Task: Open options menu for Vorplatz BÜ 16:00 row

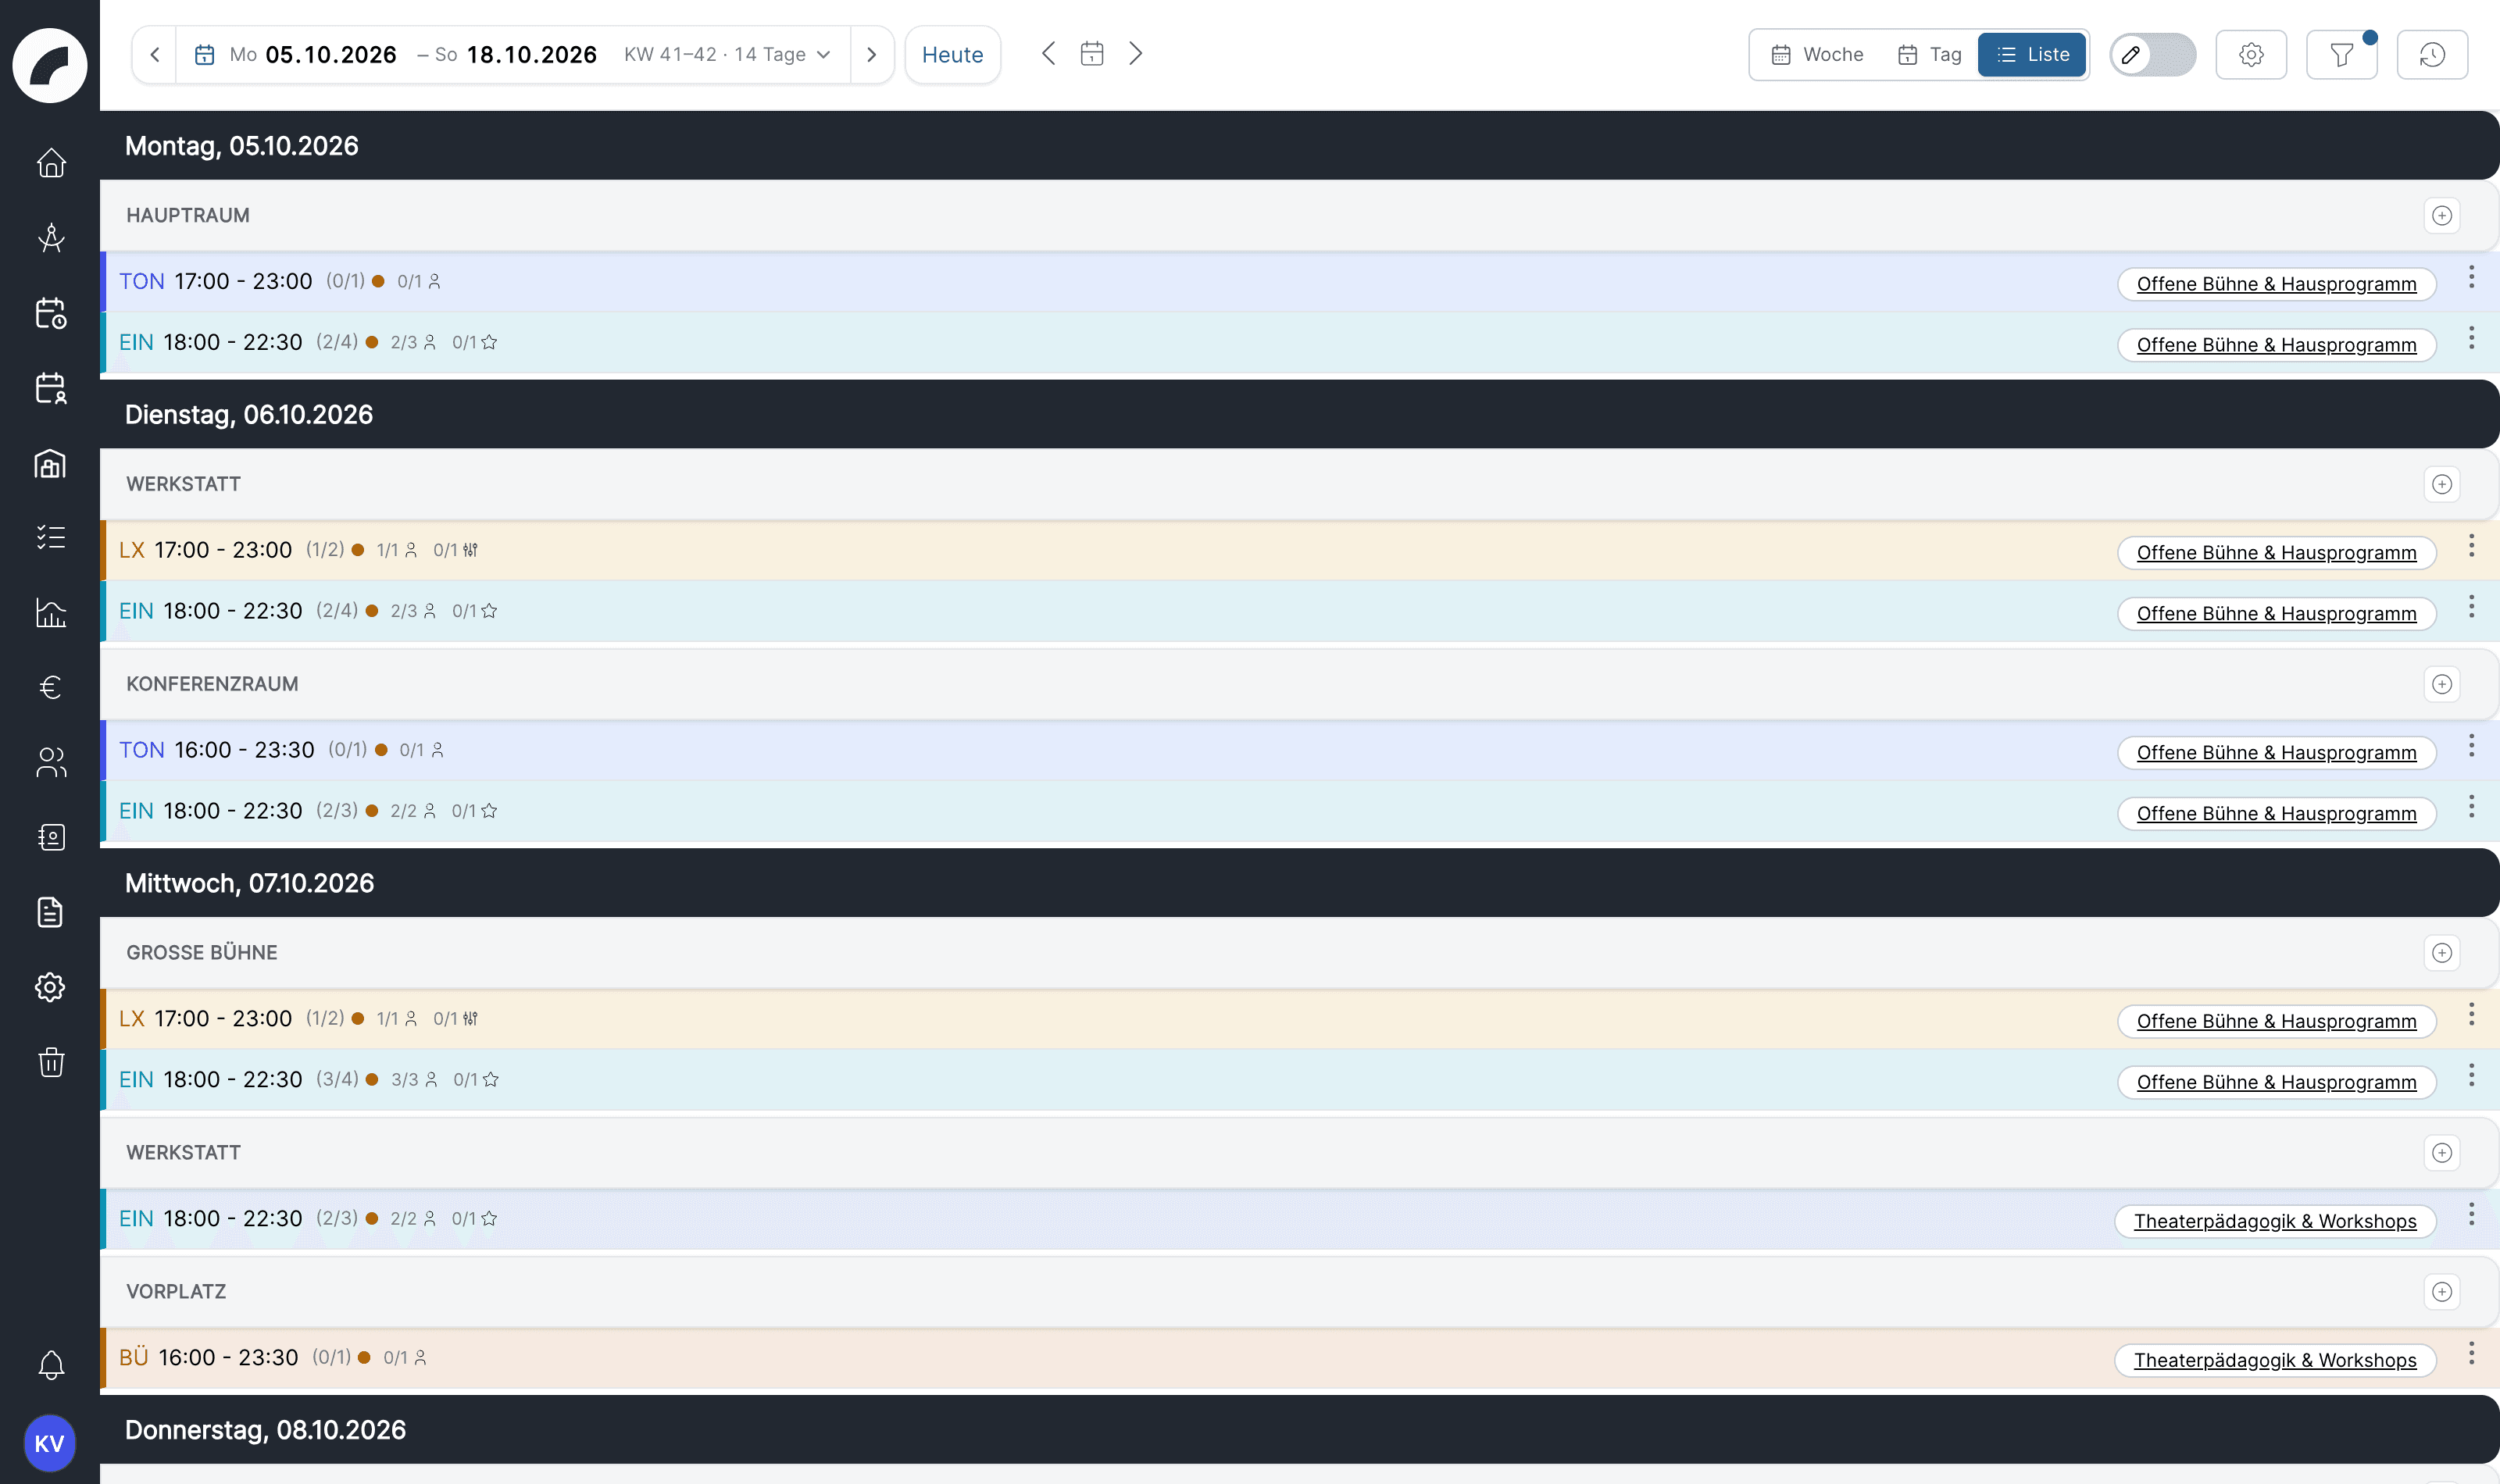Action: click(x=2471, y=1353)
